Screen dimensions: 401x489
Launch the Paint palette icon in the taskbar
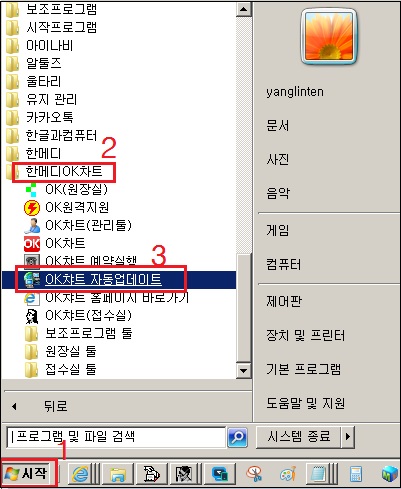pyautogui.click(x=288, y=474)
